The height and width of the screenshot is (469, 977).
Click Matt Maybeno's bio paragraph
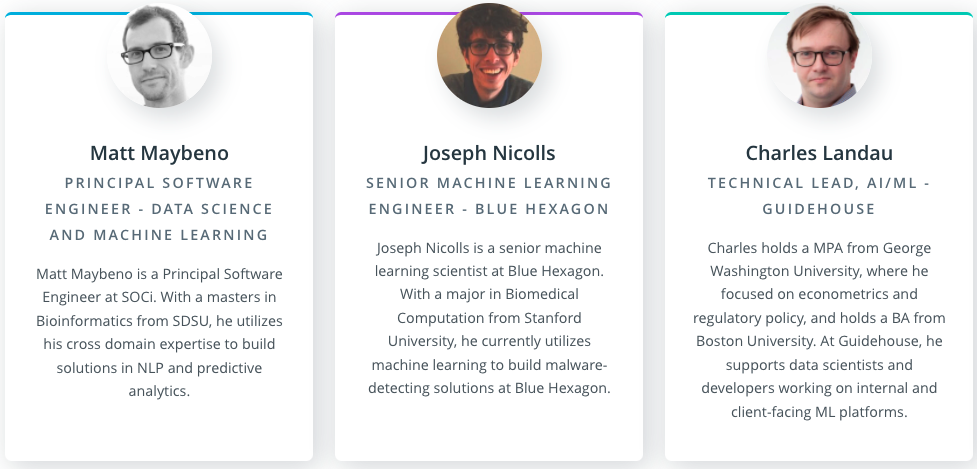(x=159, y=332)
